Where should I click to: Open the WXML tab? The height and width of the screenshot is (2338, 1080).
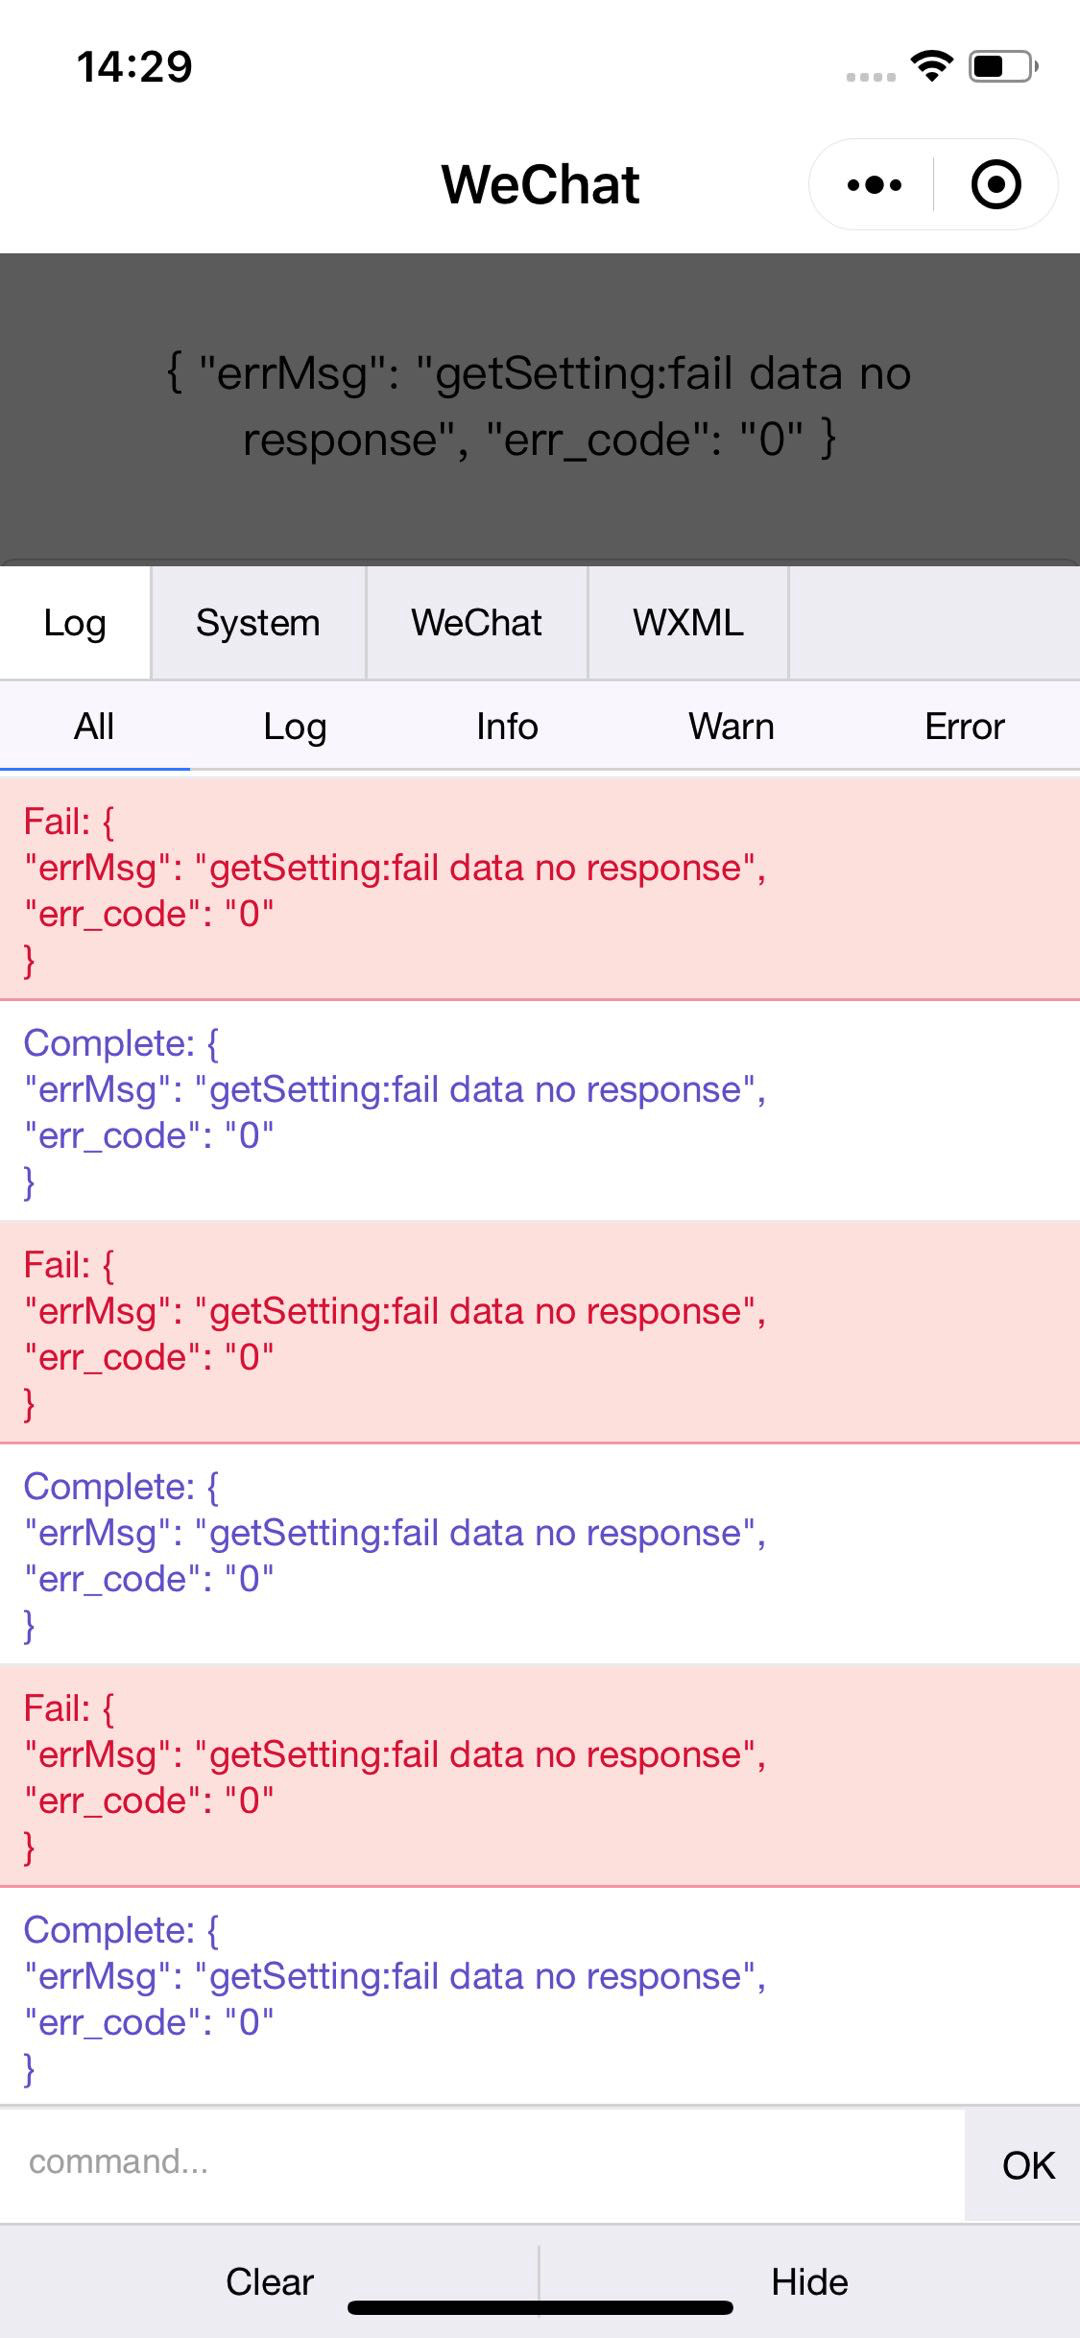688,623
